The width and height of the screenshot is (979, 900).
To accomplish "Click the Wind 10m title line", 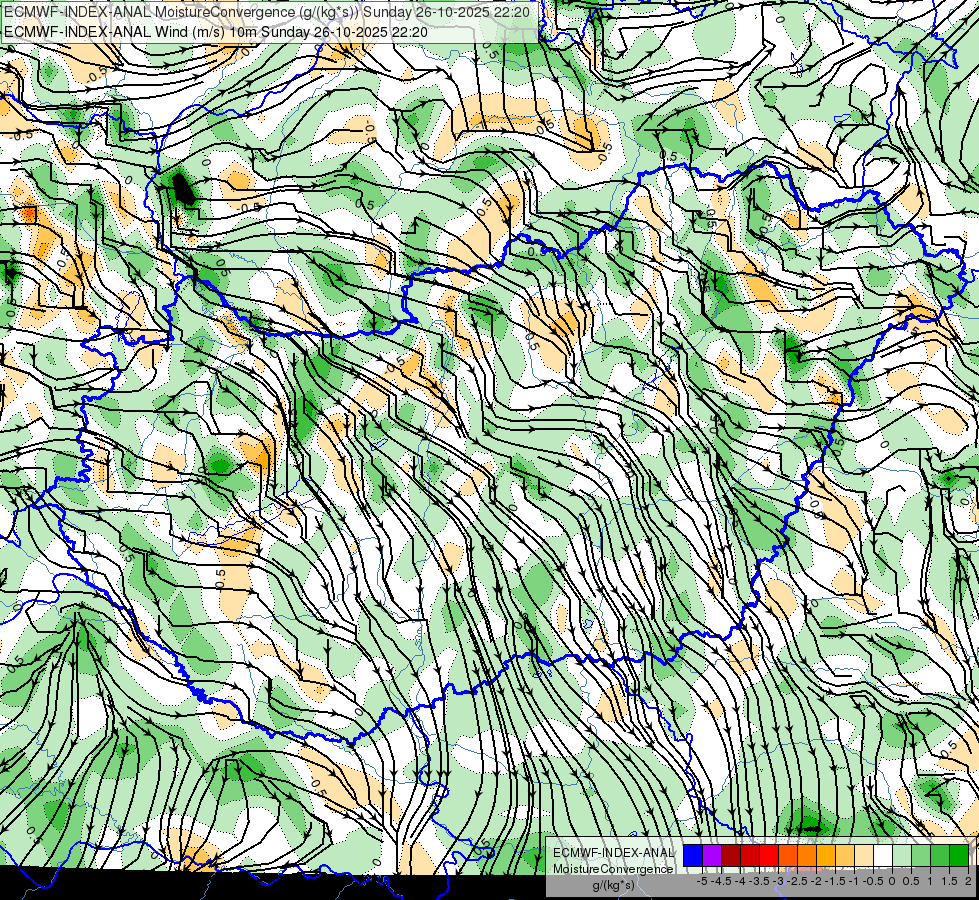I will tap(216, 31).
